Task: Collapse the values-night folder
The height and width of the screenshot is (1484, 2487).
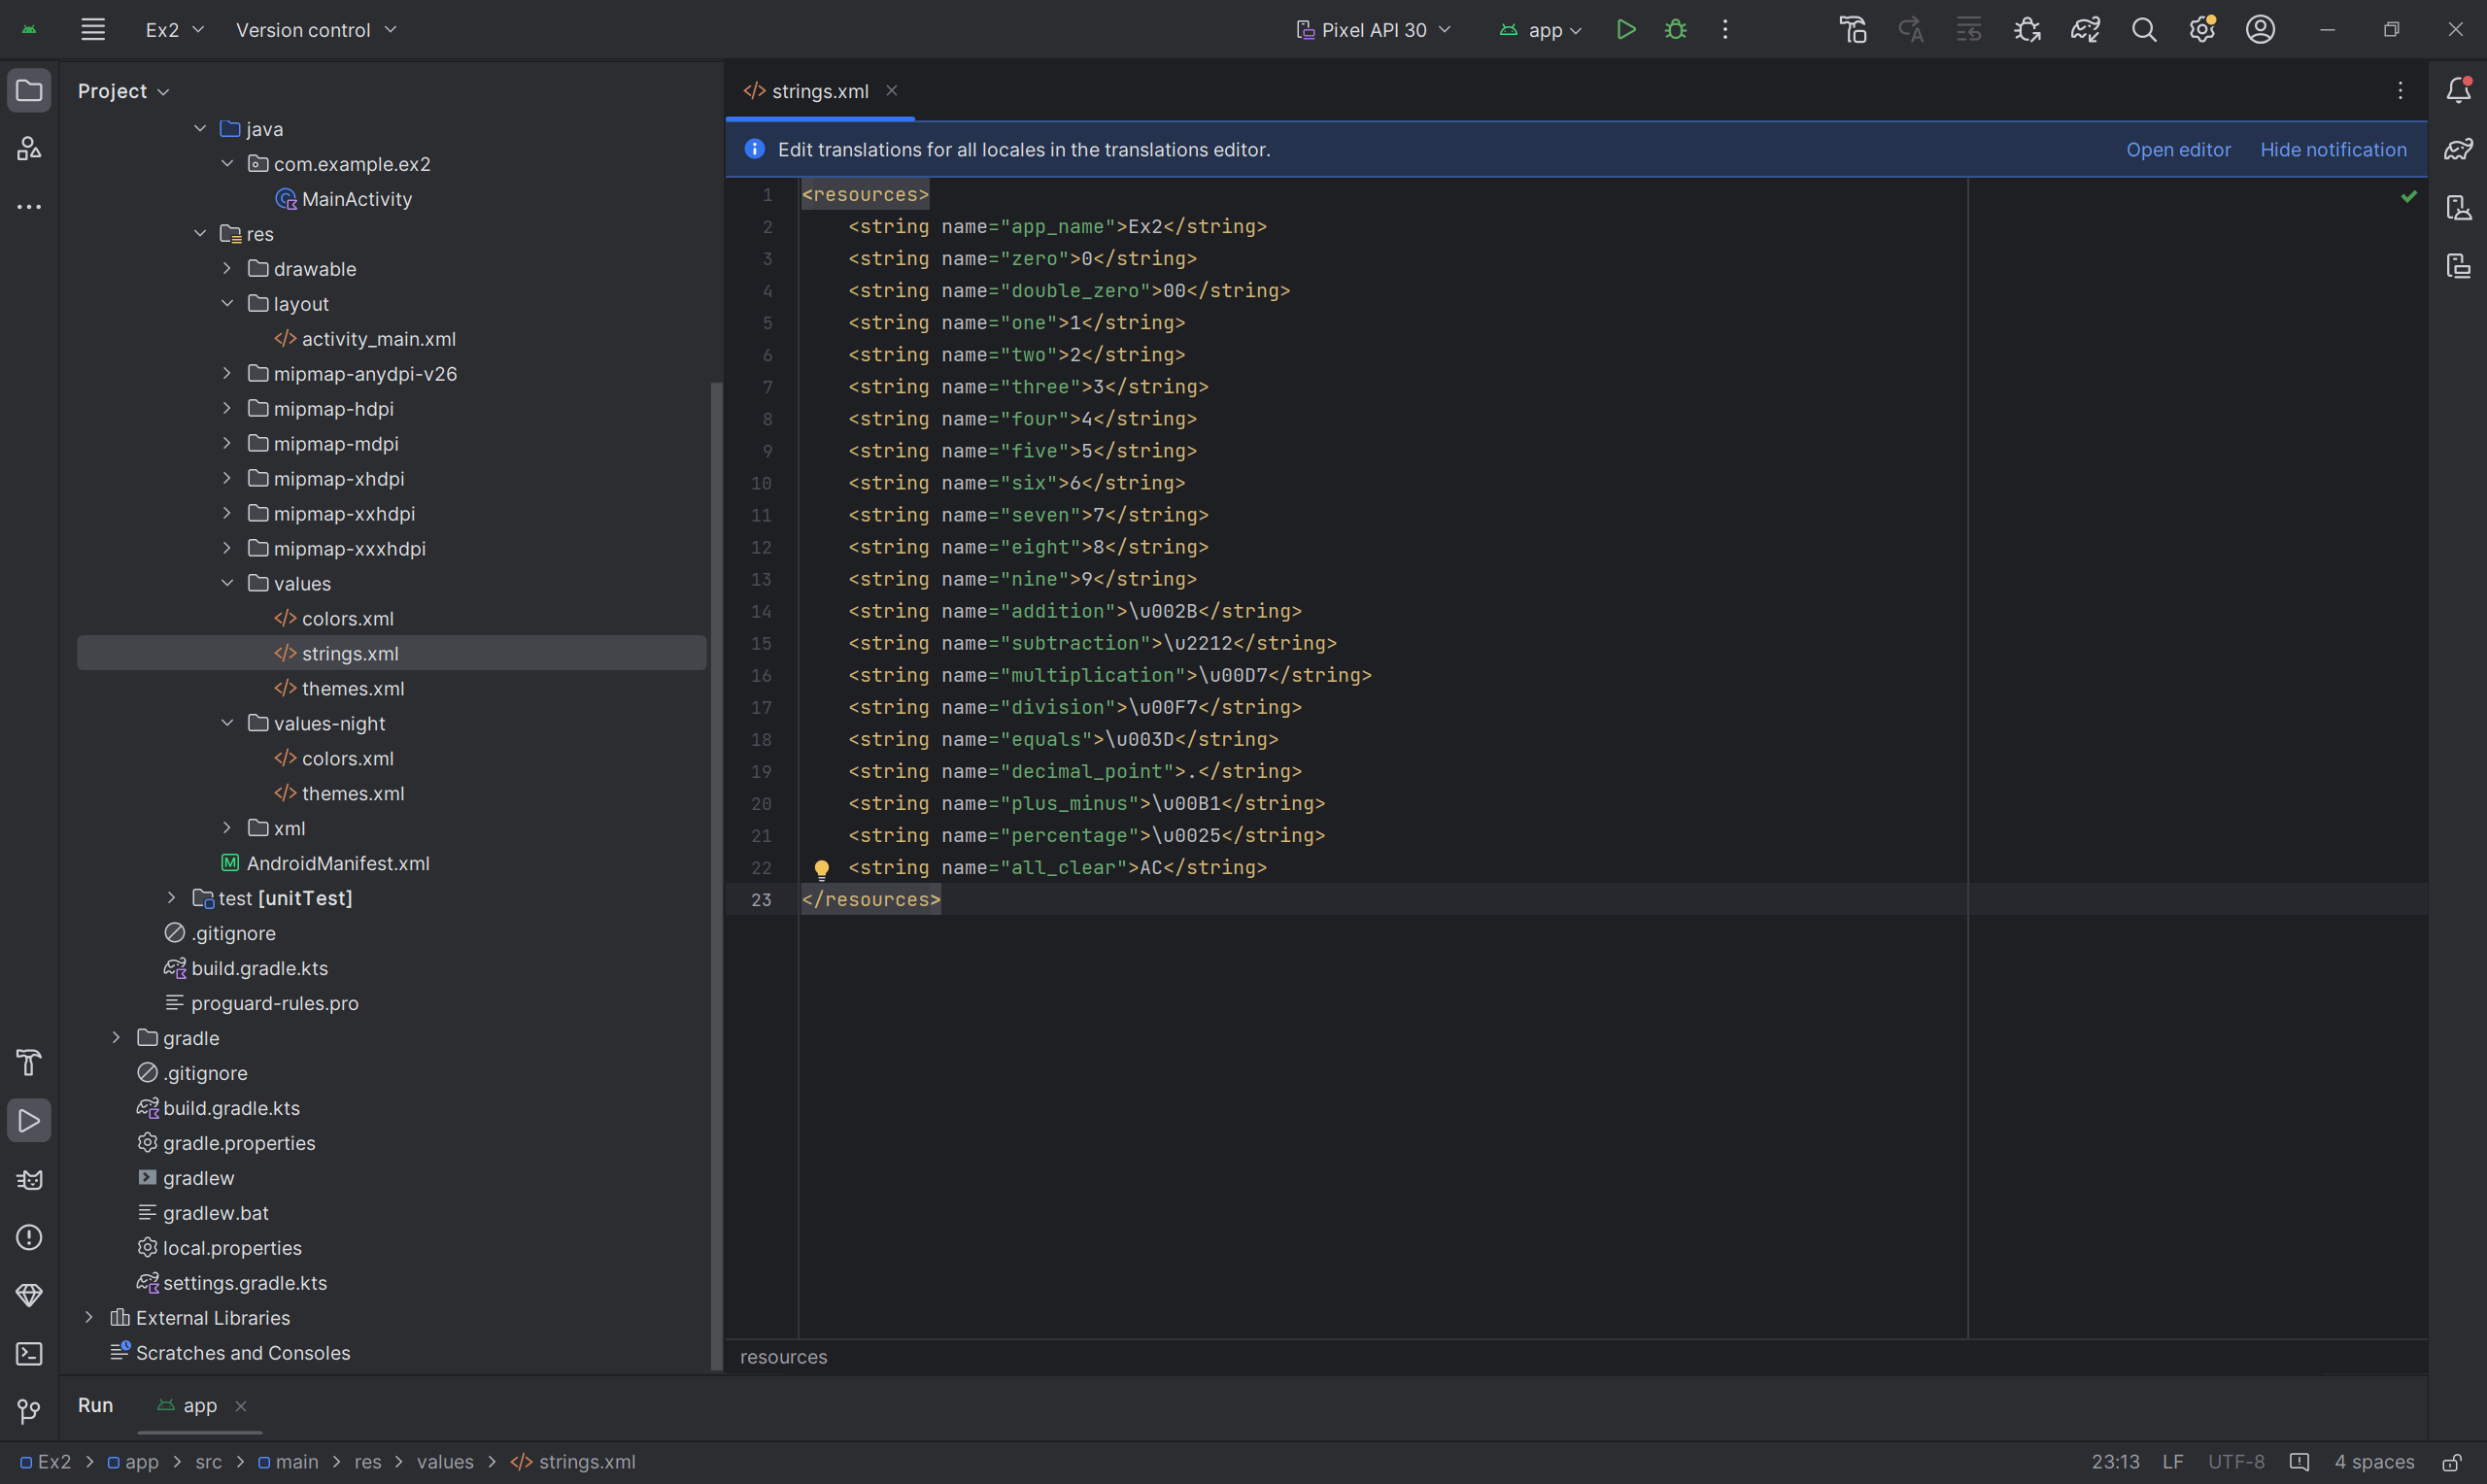Action: coord(227,723)
